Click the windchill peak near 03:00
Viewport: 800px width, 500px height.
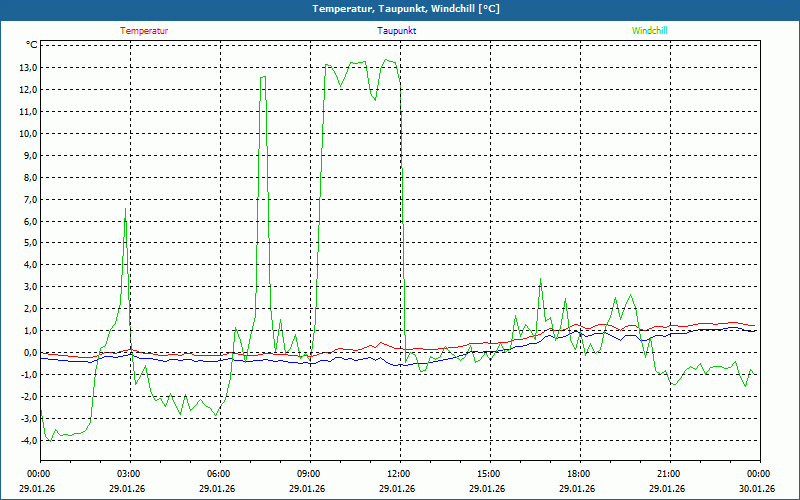point(126,209)
